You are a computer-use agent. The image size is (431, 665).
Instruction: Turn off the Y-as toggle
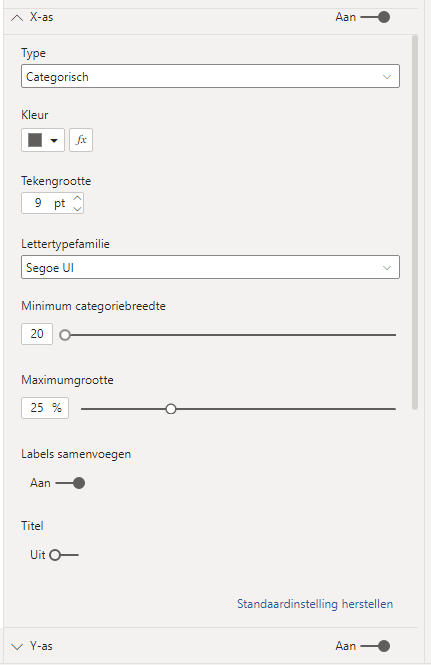coord(375,646)
